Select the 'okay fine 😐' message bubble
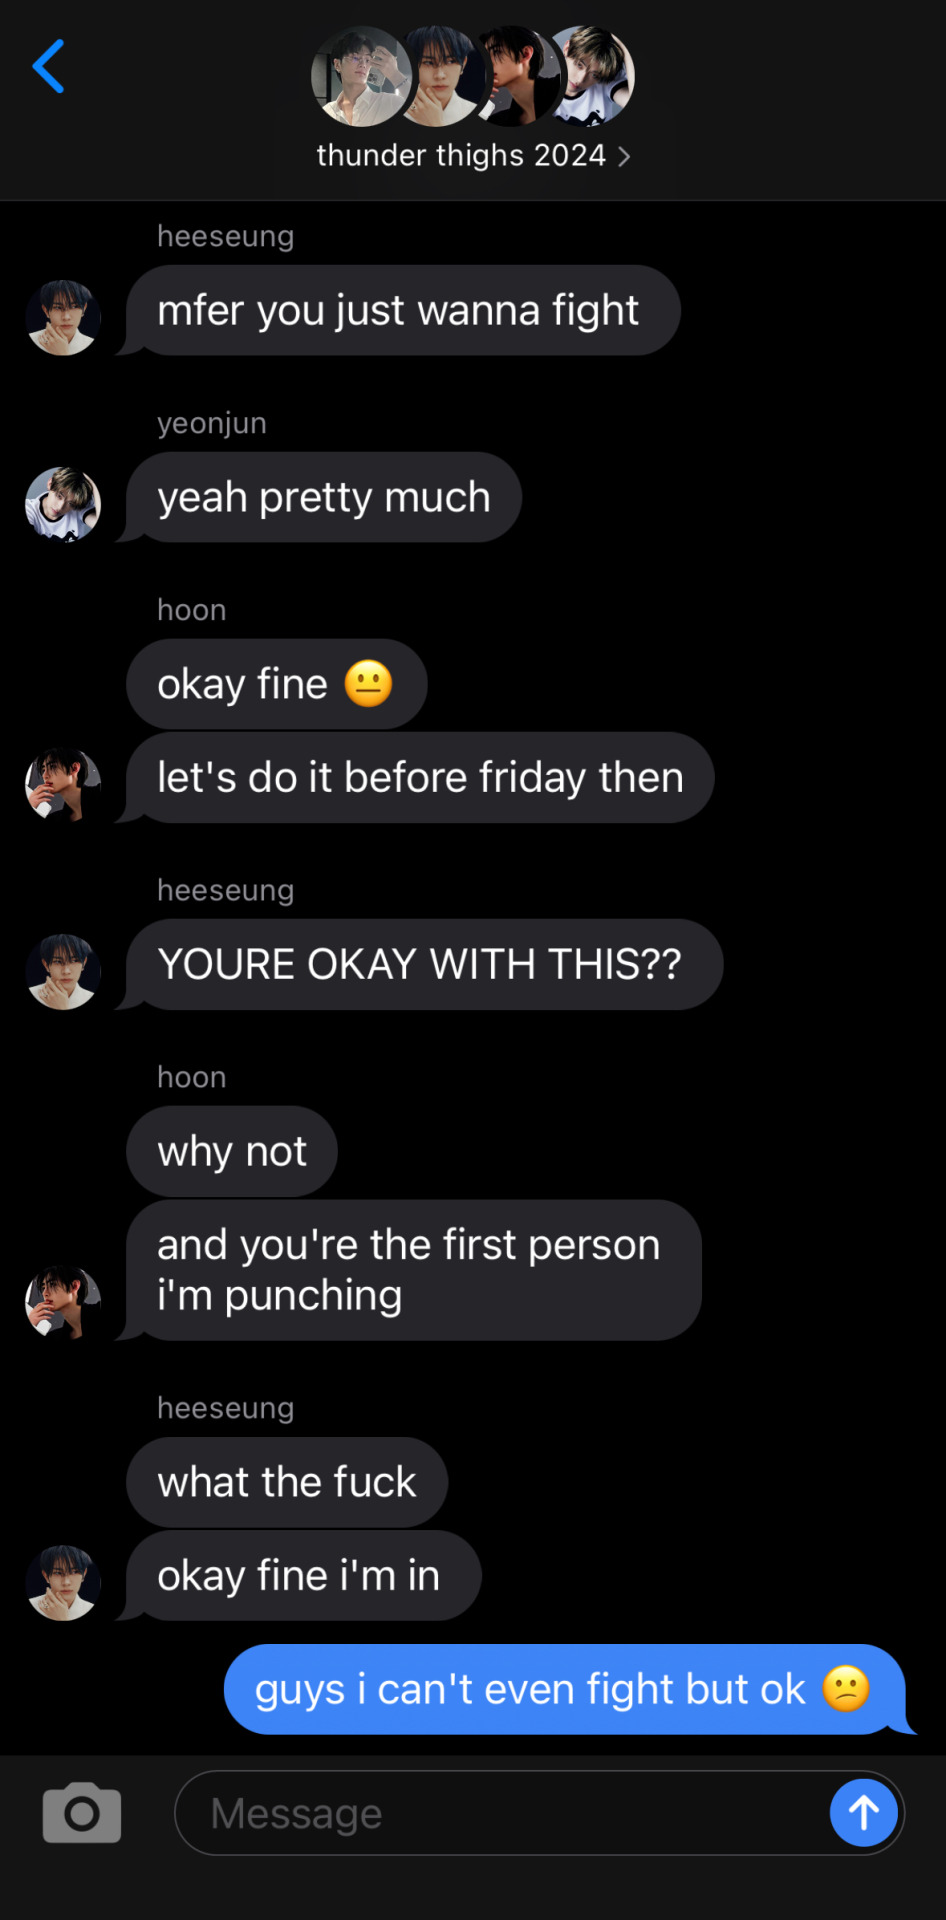The width and height of the screenshot is (946, 1920). pos(277,684)
